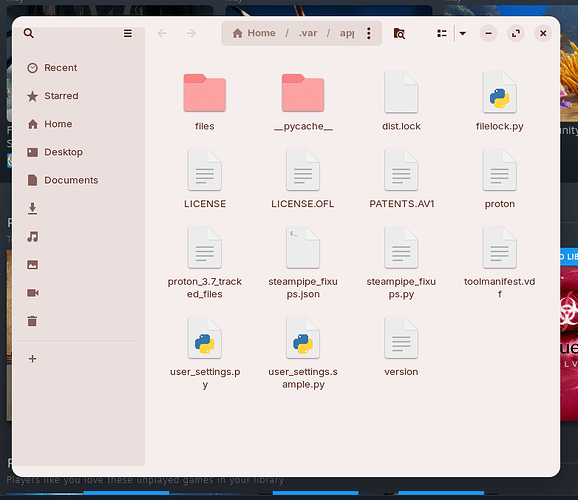Open the hamburger main menu

tap(128, 34)
